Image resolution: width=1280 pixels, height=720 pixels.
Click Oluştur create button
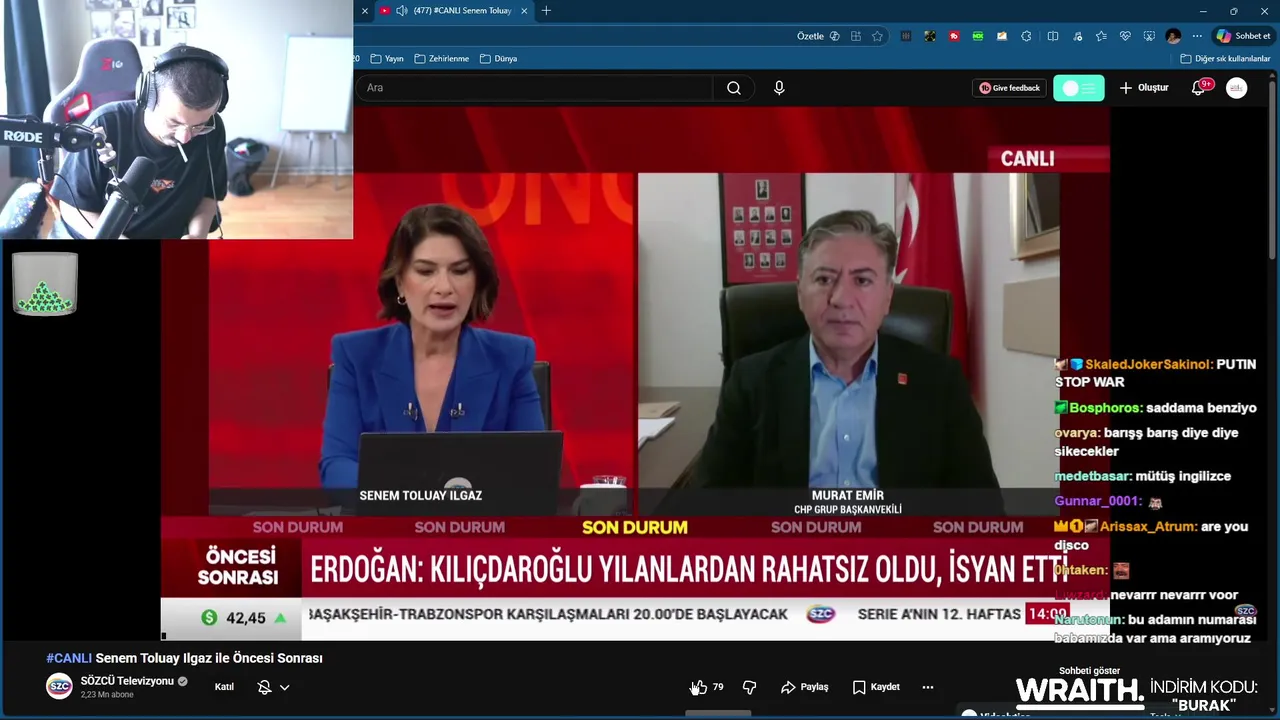(x=1143, y=88)
